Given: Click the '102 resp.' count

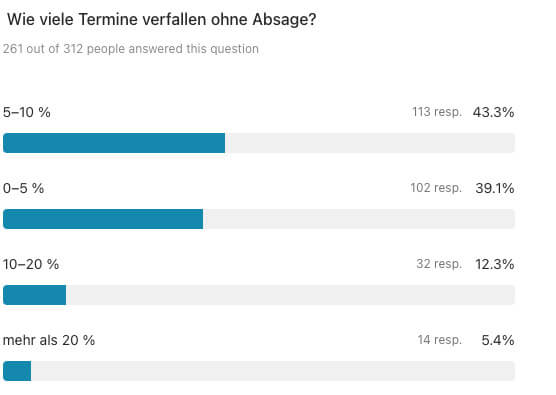Looking at the screenshot, I should tap(436, 188).
